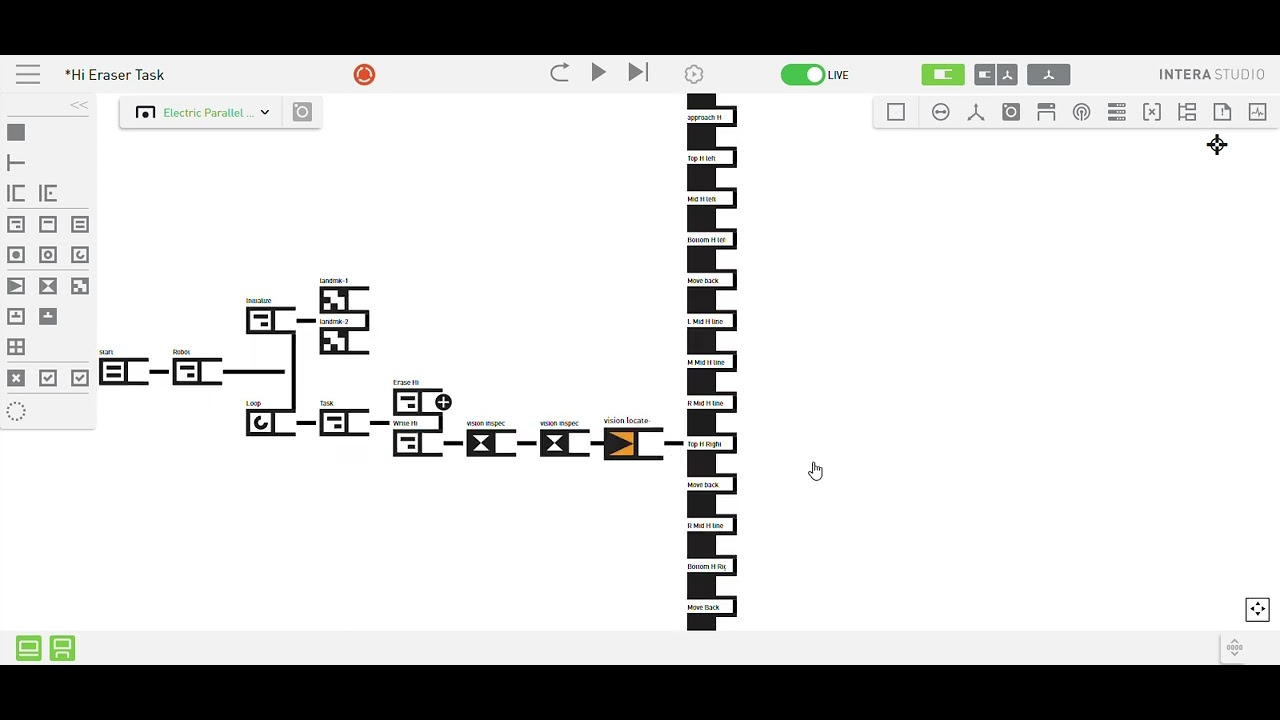Click the second green layout icon bottom left

(x=62, y=648)
